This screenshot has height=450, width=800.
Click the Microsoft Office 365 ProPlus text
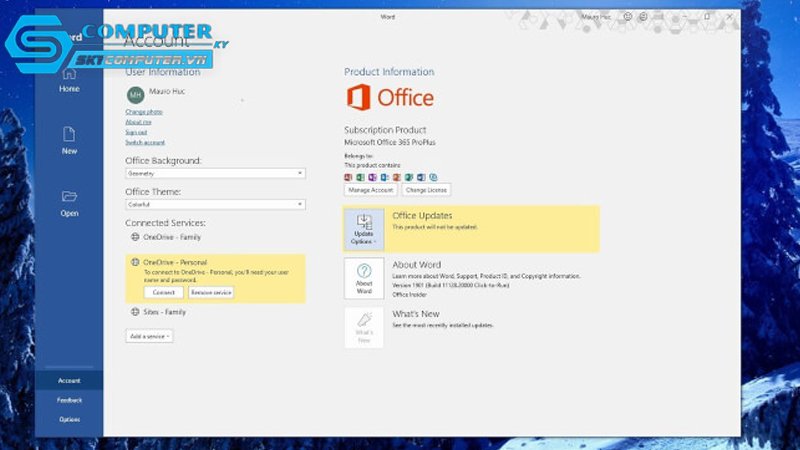coord(390,142)
